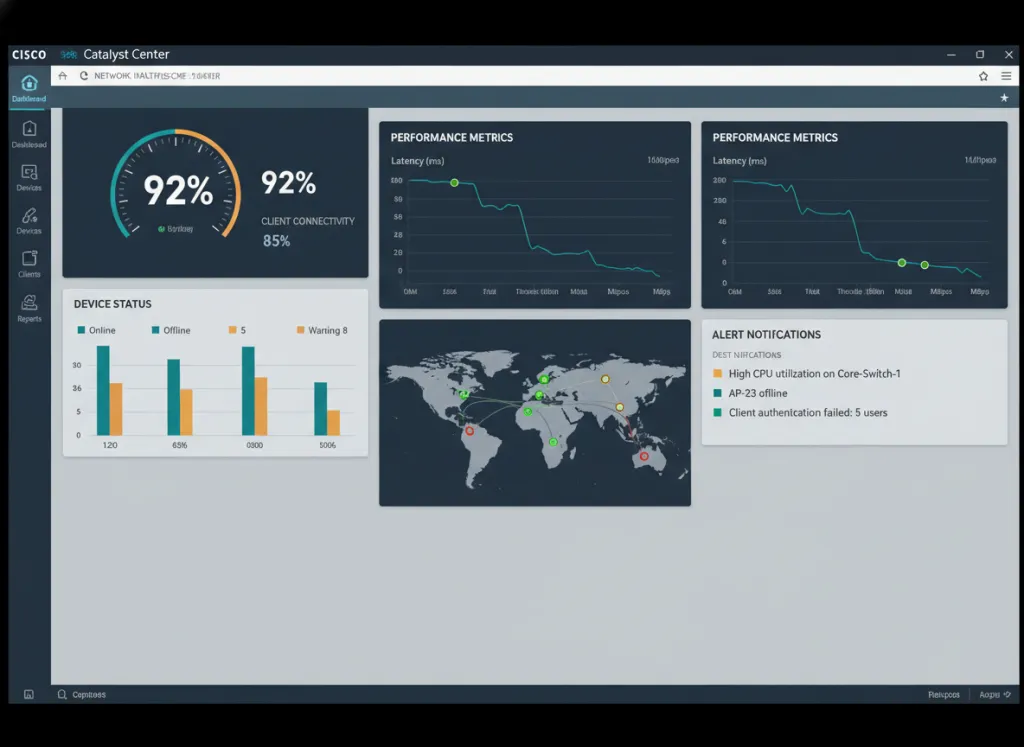Click the DEVICE STATUS heading

point(112,304)
